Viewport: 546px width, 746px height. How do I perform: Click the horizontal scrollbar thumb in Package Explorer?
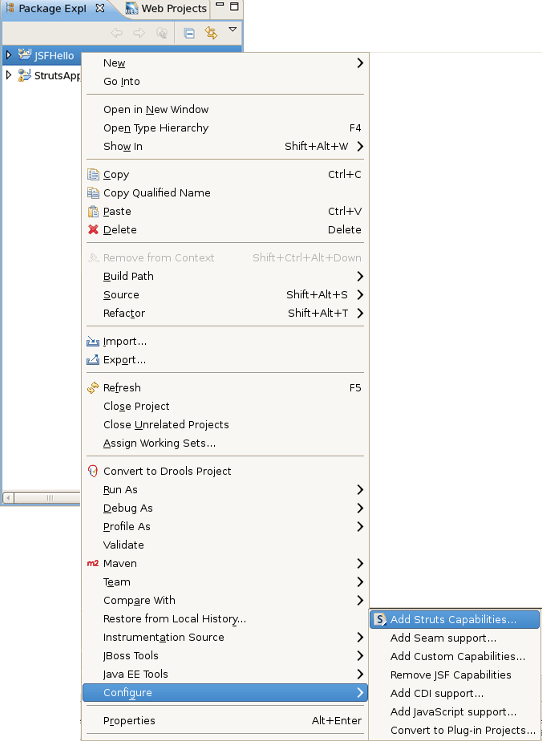coord(48,498)
